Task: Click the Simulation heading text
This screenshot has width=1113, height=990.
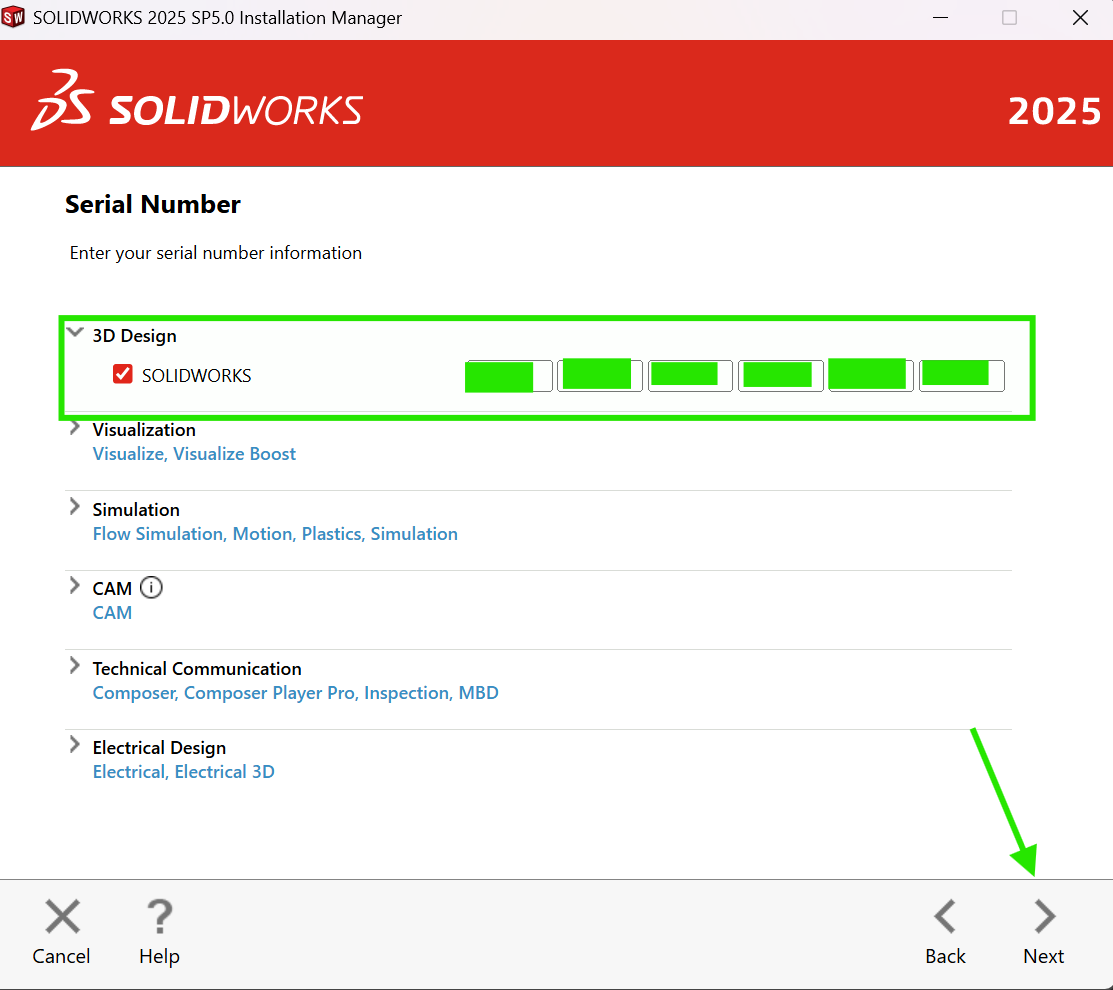Action: click(x=136, y=510)
